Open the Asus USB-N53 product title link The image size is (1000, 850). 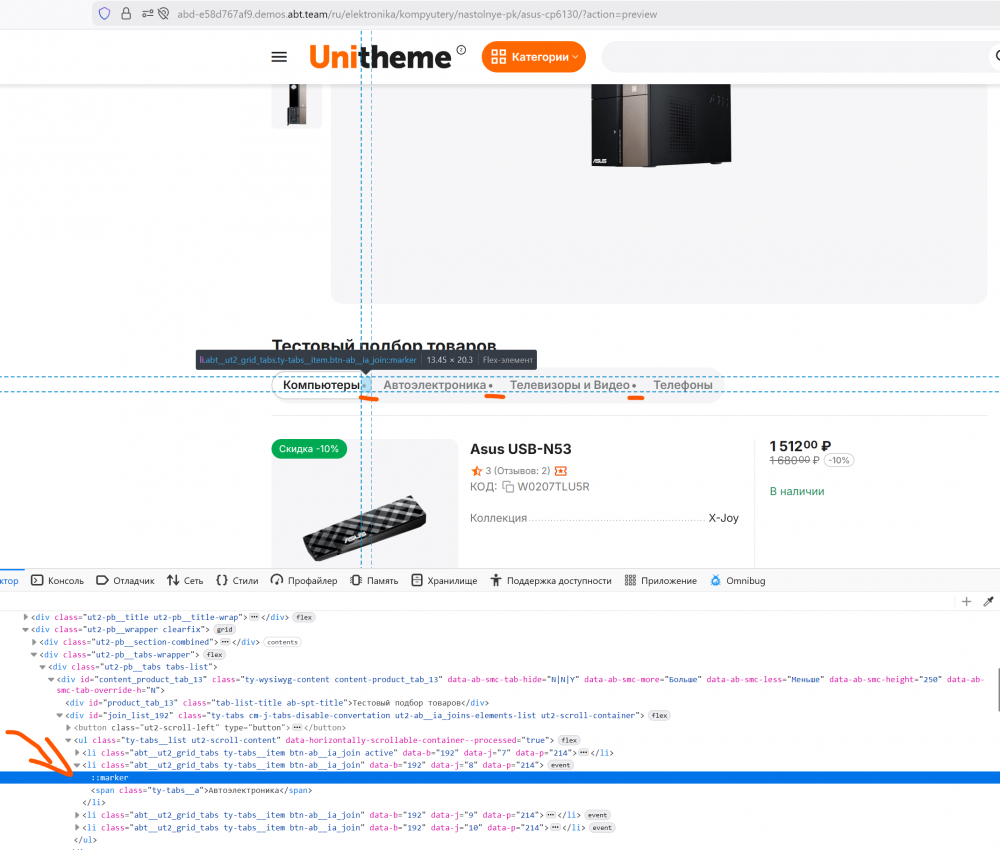[520, 449]
